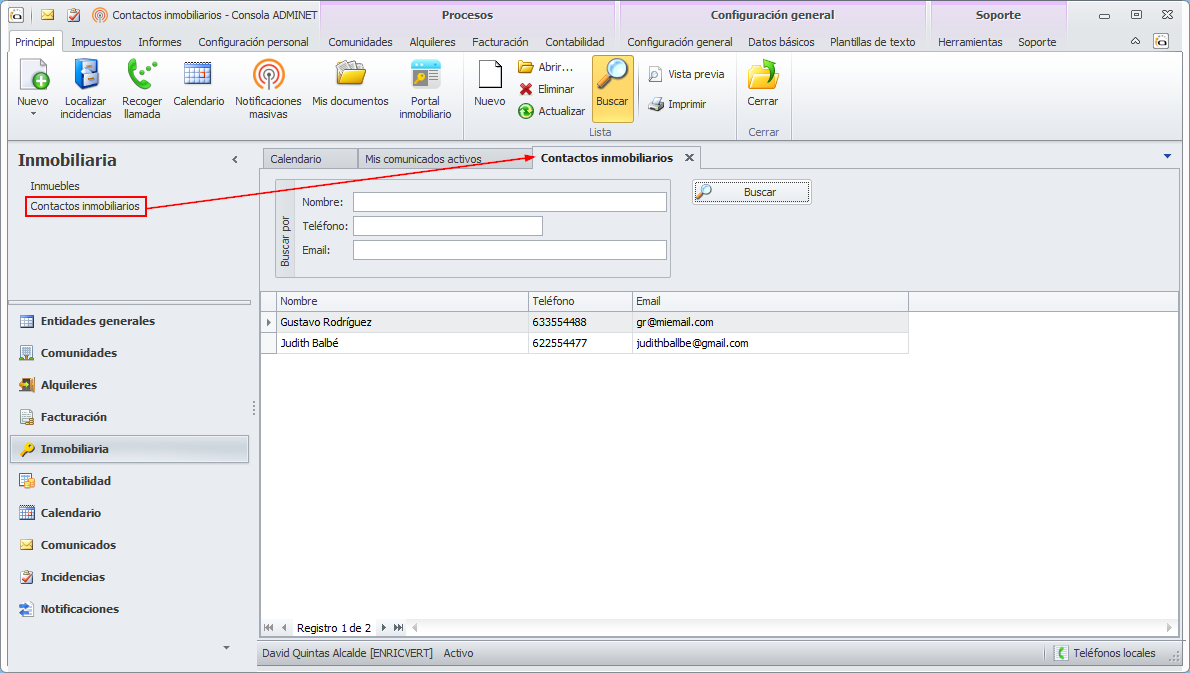The width and height of the screenshot is (1190, 673).
Task: Open Localizar incidencias tool
Action: (x=86, y=89)
